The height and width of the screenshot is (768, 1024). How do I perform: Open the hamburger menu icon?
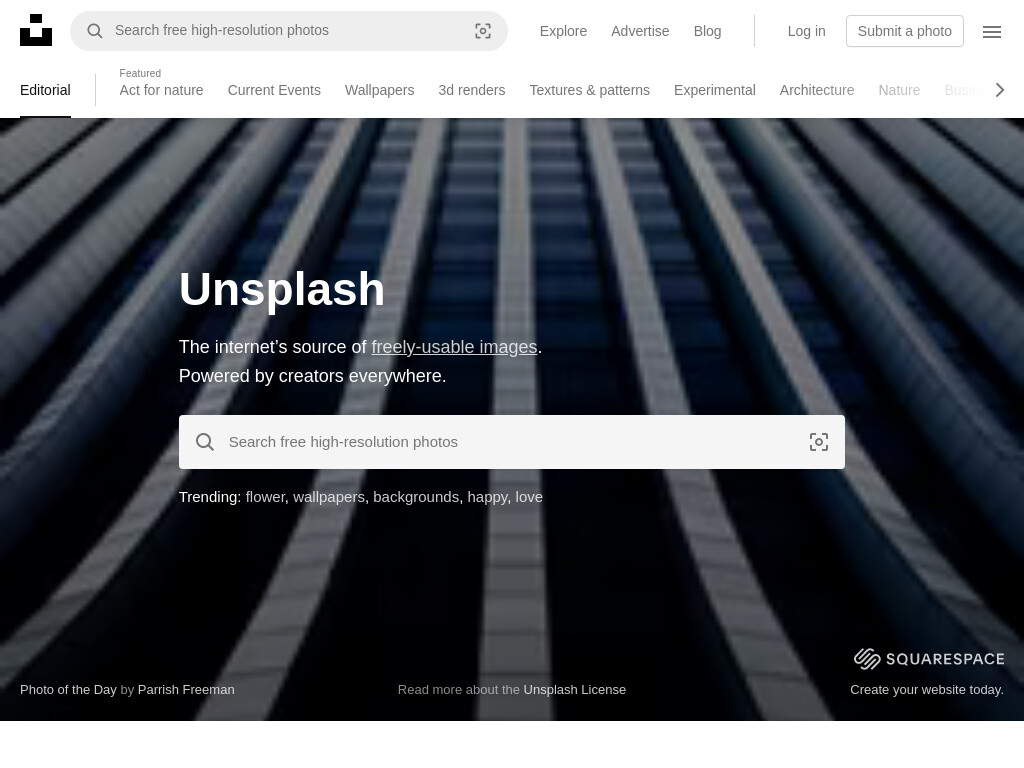click(991, 31)
